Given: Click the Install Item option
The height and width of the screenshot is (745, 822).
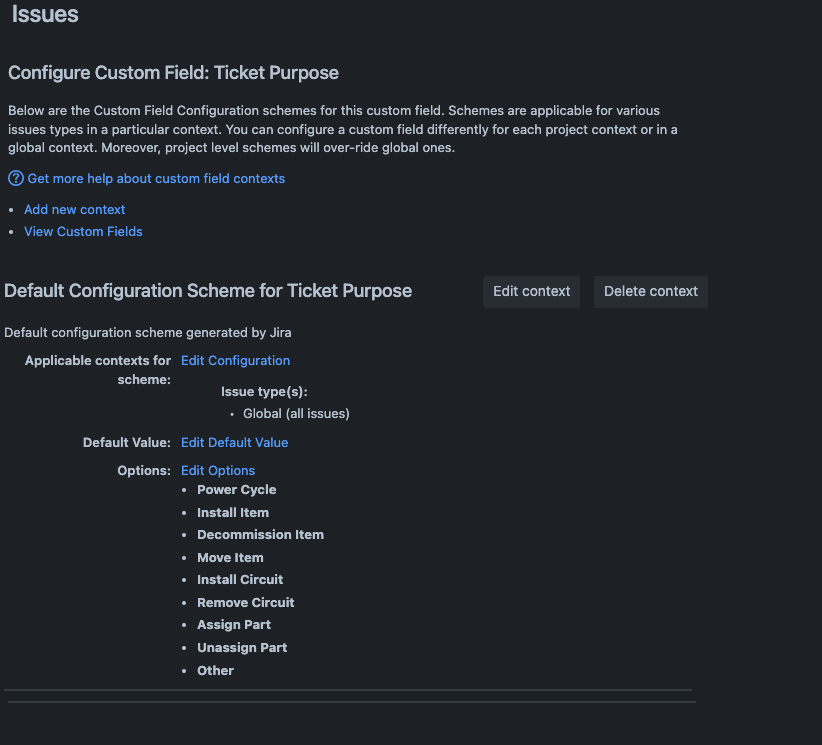Looking at the screenshot, I should tap(233, 512).
